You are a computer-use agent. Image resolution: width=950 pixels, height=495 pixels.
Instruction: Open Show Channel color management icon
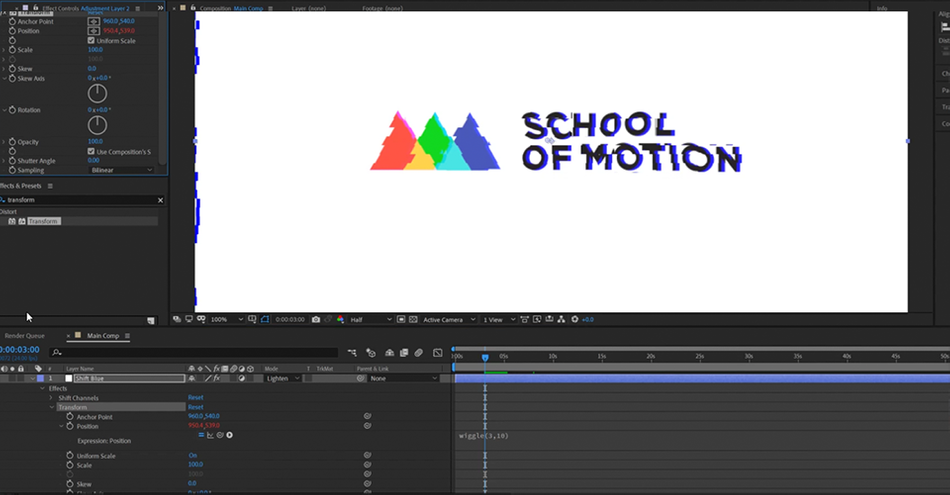pyautogui.click(x=340, y=319)
